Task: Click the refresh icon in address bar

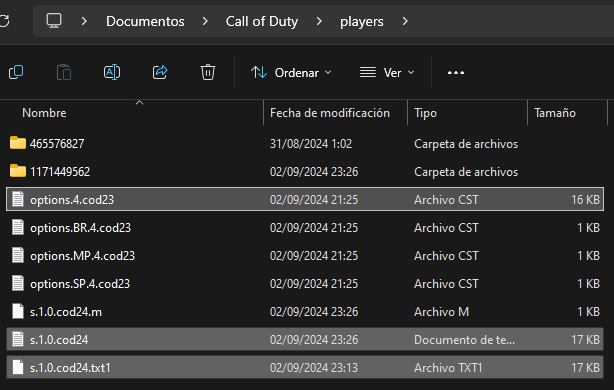Action: (4, 21)
